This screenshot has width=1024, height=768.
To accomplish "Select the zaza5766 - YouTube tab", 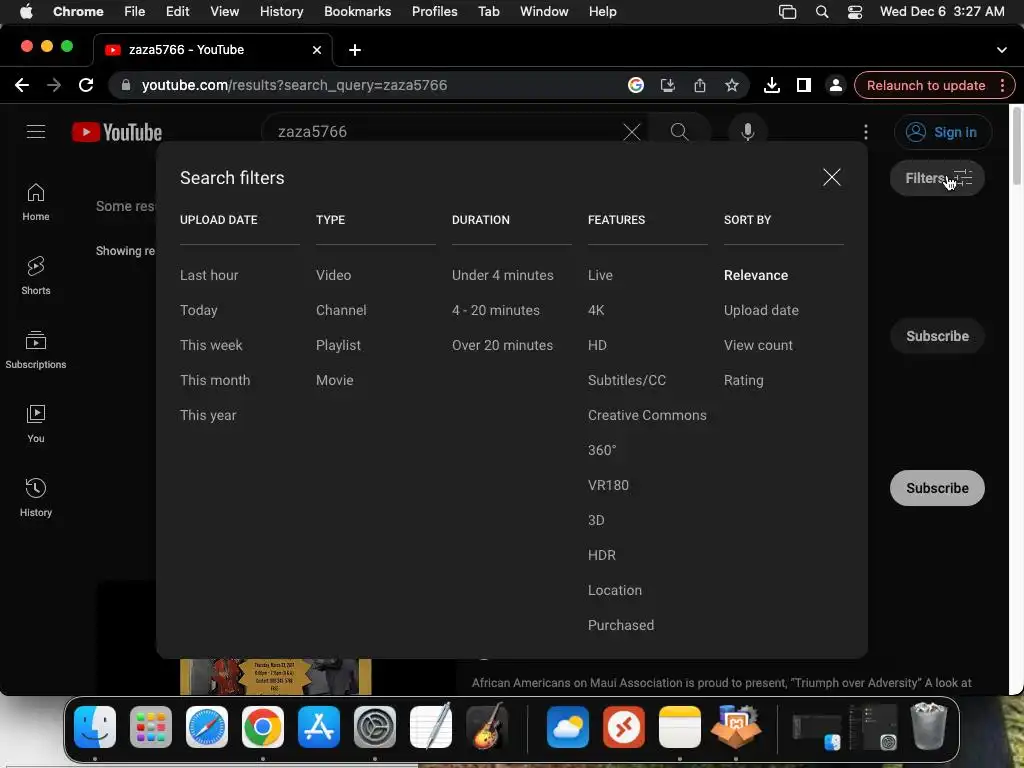I will tap(212, 50).
